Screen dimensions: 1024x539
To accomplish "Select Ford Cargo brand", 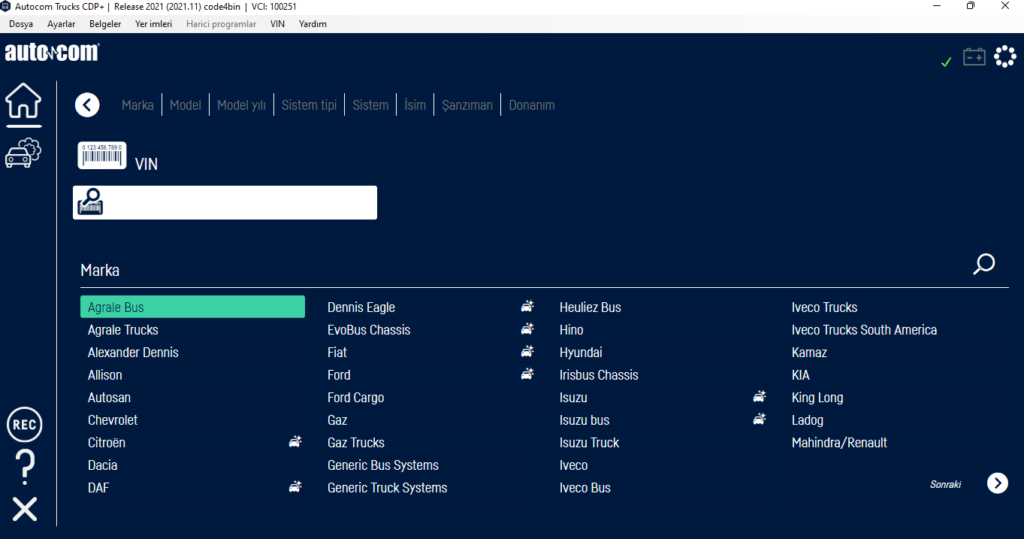I will (356, 397).
